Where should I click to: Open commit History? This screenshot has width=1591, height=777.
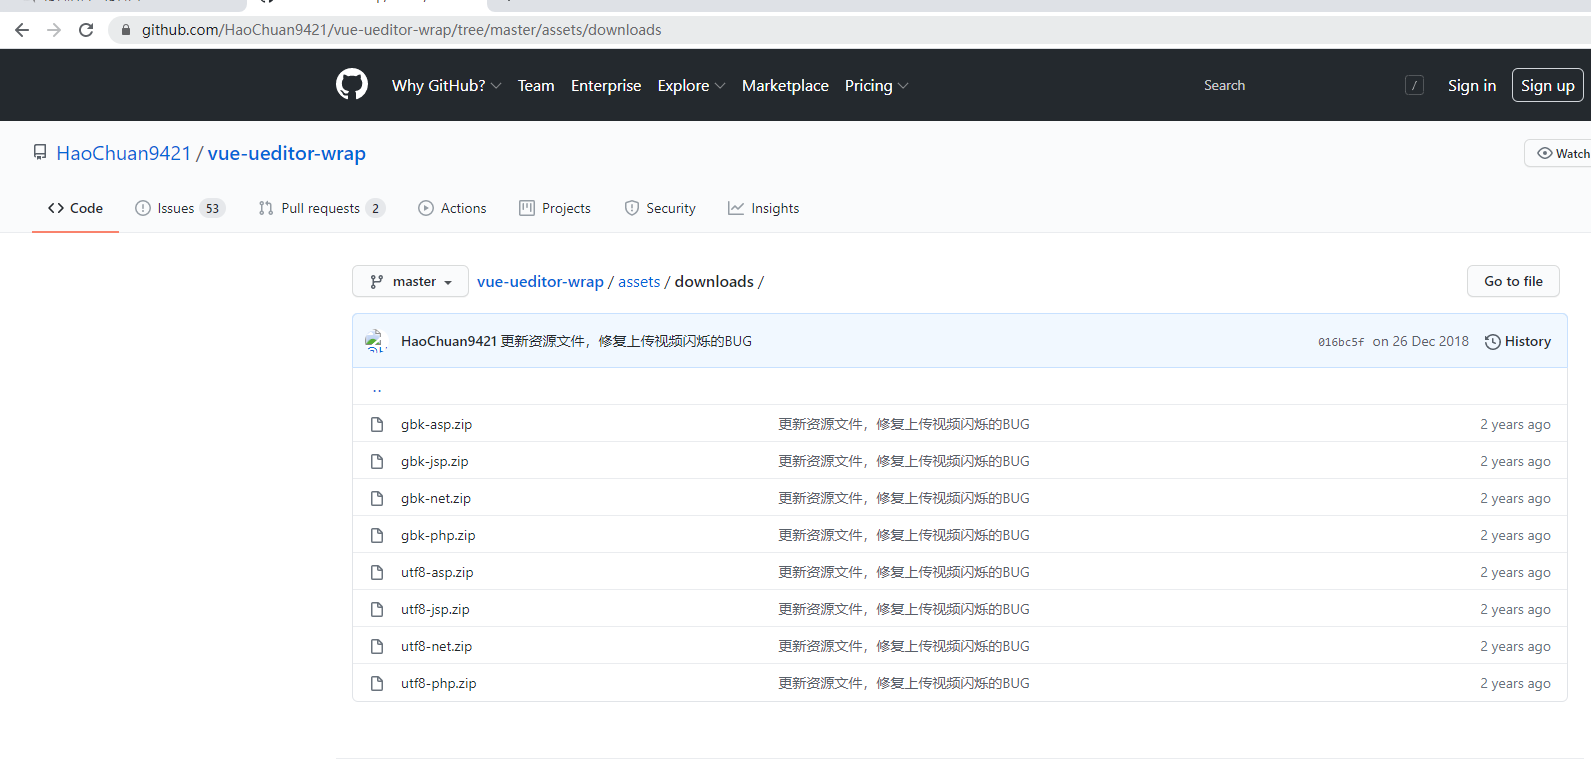[x=1518, y=341]
